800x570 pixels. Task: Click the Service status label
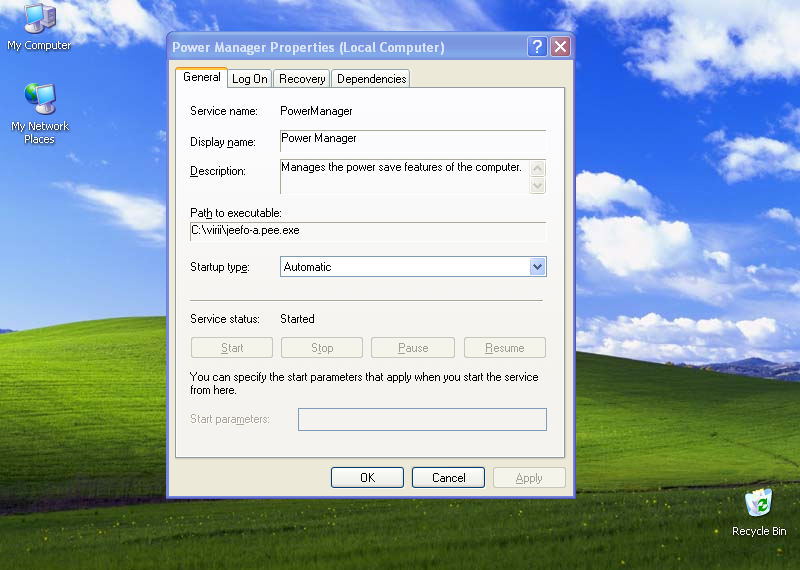pyautogui.click(x=225, y=319)
